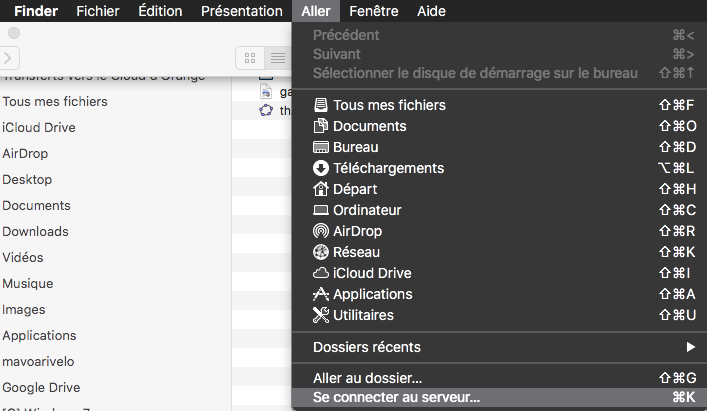Open the Applications entry in Aller menu
Image resolution: width=707 pixels, height=411 pixels.
pyautogui.click(x=372, y=294)
